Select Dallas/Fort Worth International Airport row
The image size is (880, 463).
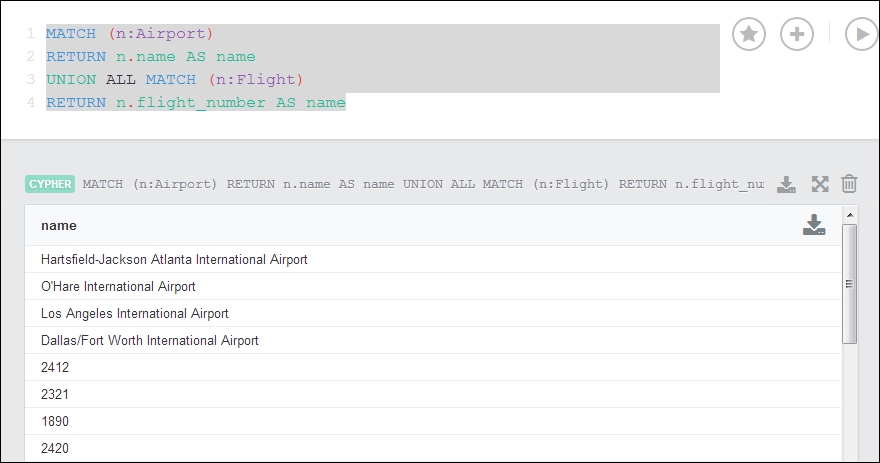click(433, 340)
